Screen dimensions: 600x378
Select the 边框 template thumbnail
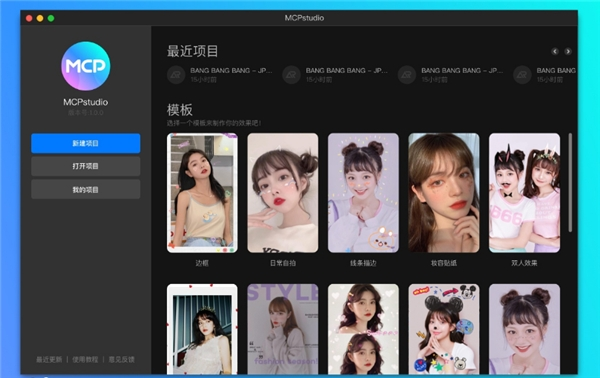click(202, 193)
